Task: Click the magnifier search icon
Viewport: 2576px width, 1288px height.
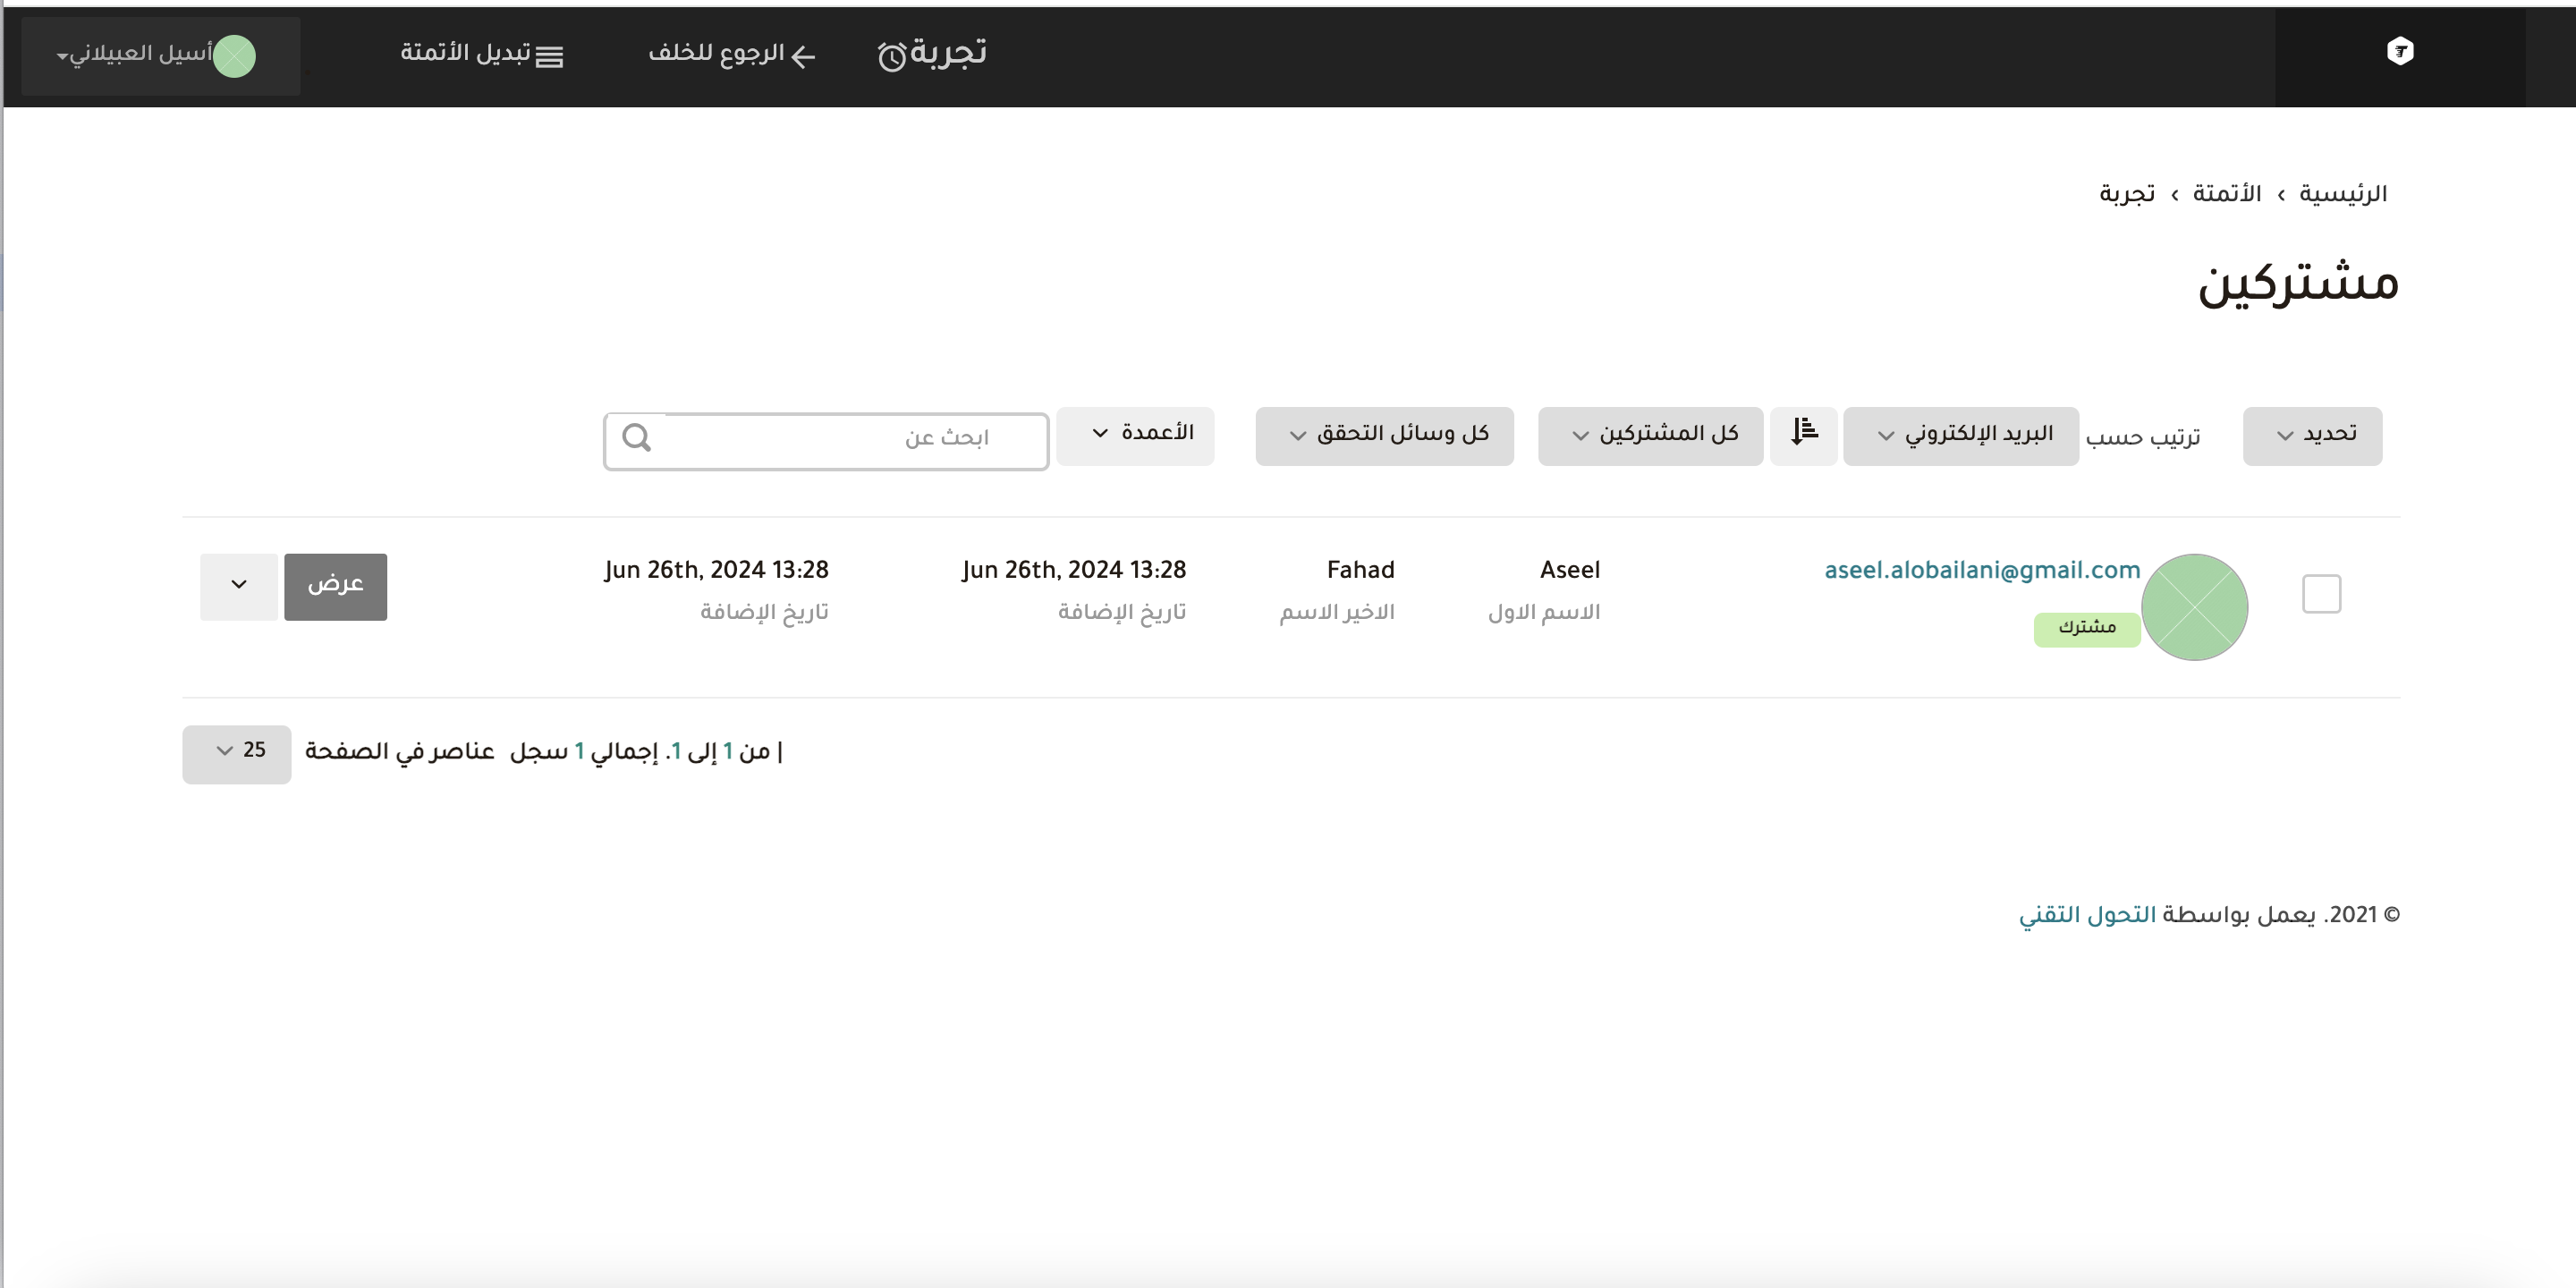Action: tap(637, 438)
